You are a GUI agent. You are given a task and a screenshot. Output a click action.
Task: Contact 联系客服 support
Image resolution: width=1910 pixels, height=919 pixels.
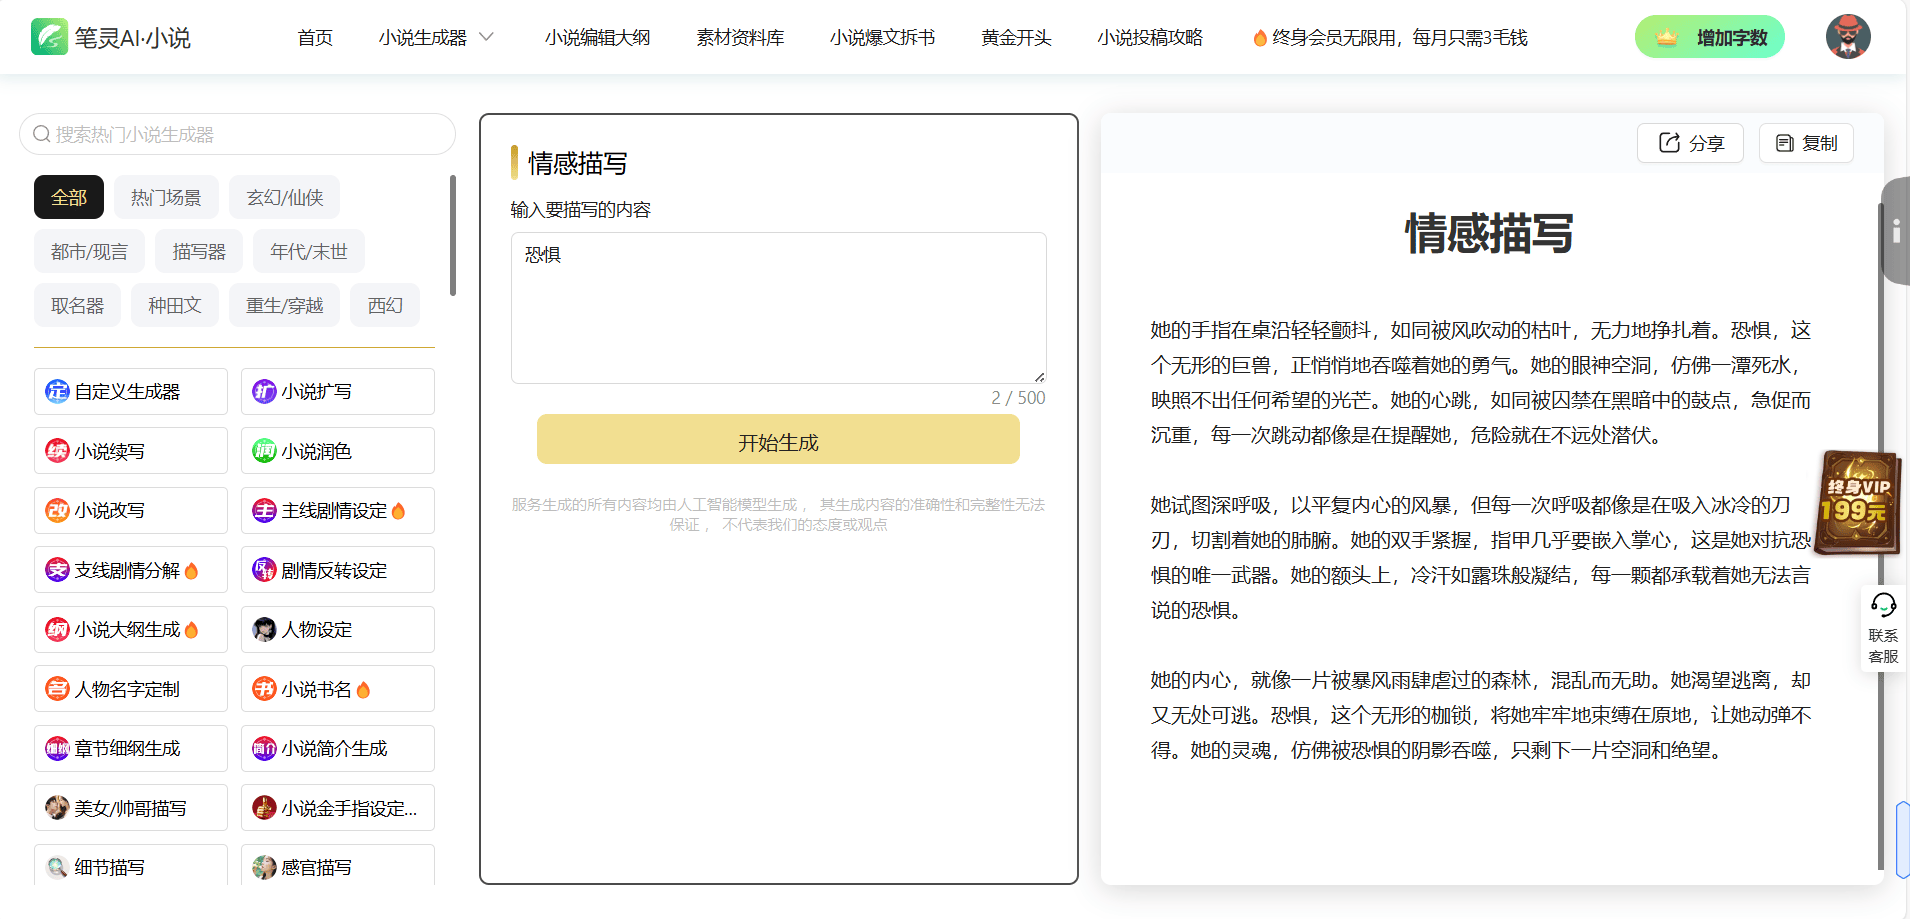1883,628
